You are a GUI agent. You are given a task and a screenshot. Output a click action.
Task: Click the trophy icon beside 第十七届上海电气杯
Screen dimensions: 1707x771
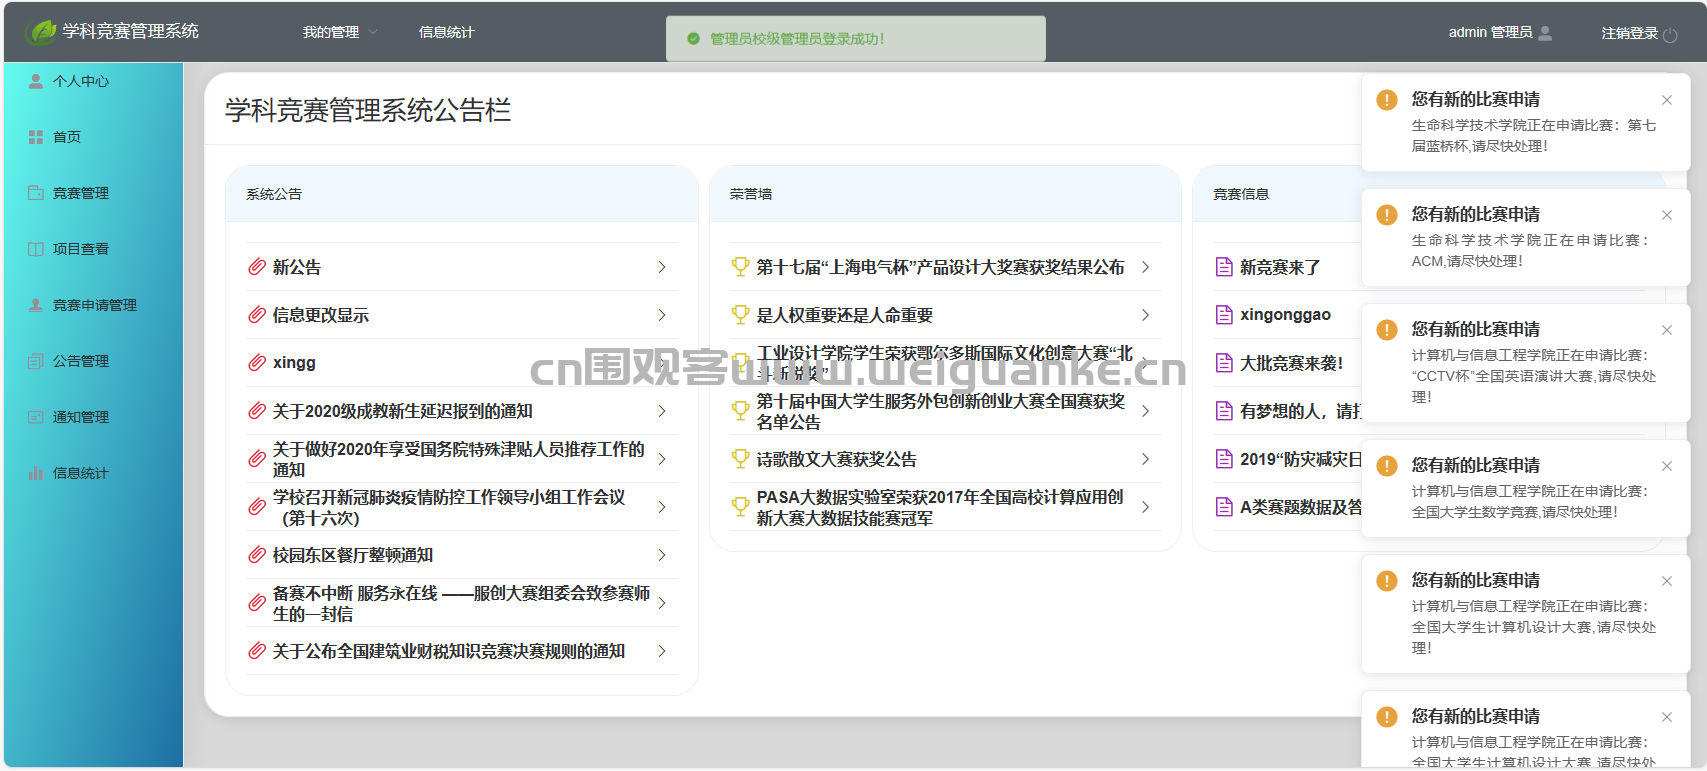tap(740, 267)
